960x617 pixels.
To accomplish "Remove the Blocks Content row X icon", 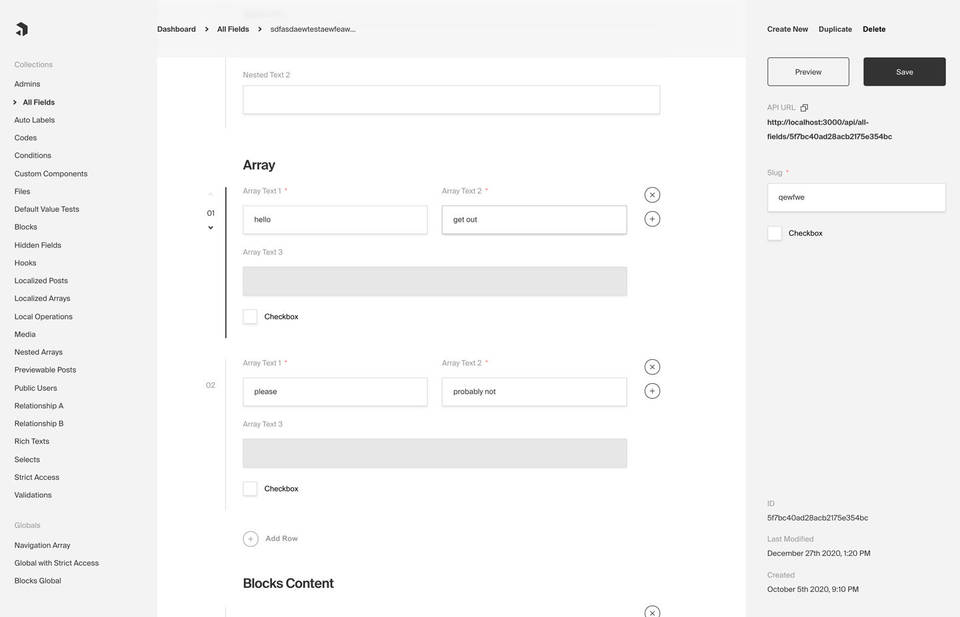I will click(x=652, y=611).
